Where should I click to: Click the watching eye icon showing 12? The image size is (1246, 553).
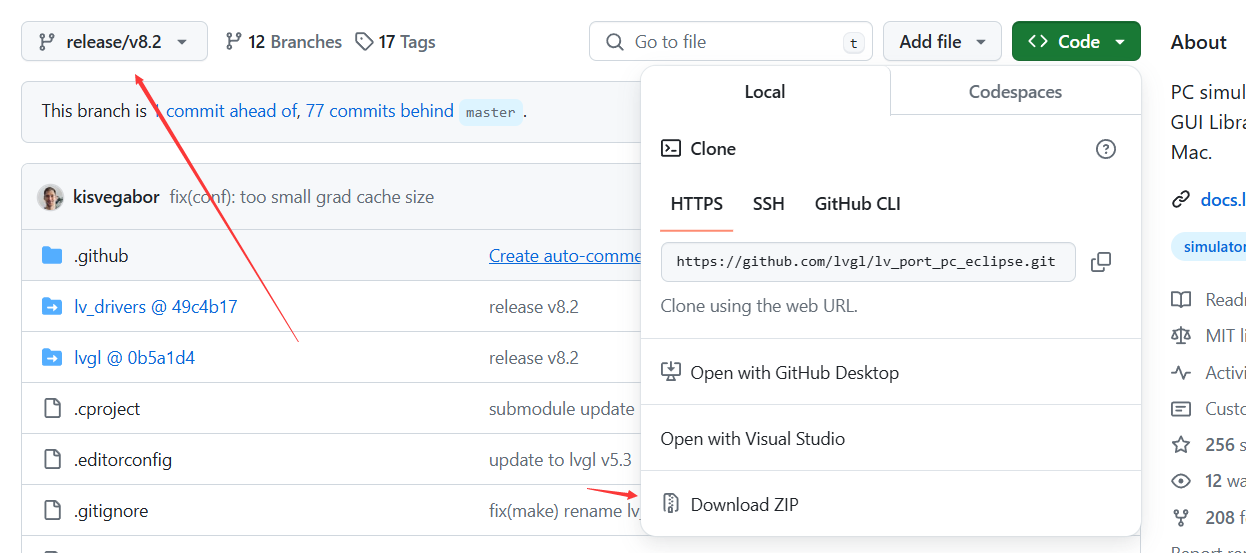(1181, 481)
